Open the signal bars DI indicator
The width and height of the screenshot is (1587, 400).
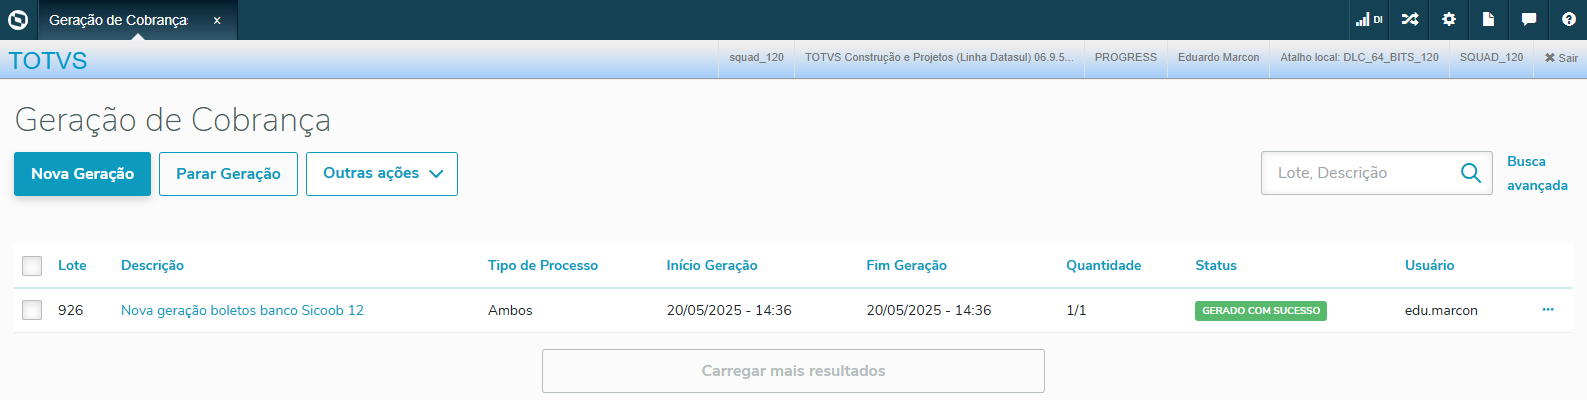pos(1369,19)
